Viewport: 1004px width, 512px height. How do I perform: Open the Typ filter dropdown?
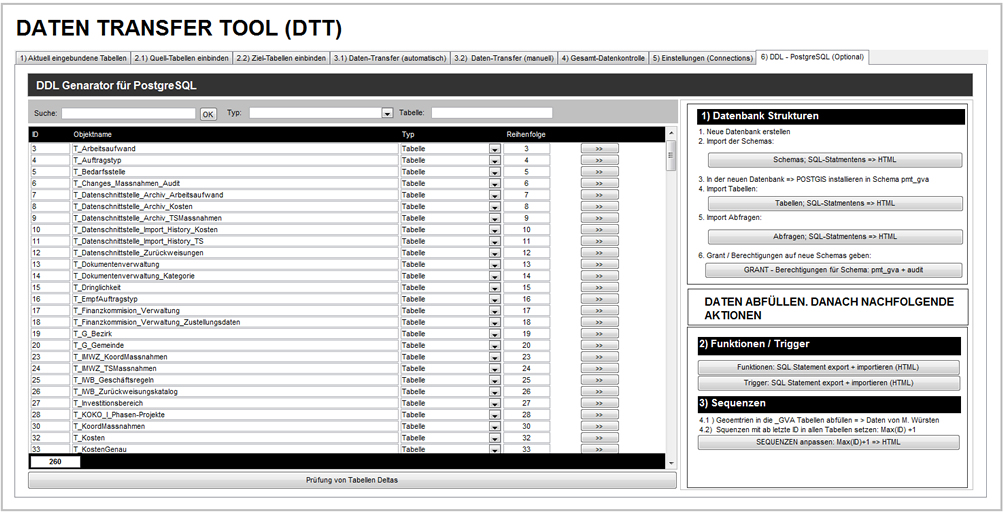(x=388, y=114)
